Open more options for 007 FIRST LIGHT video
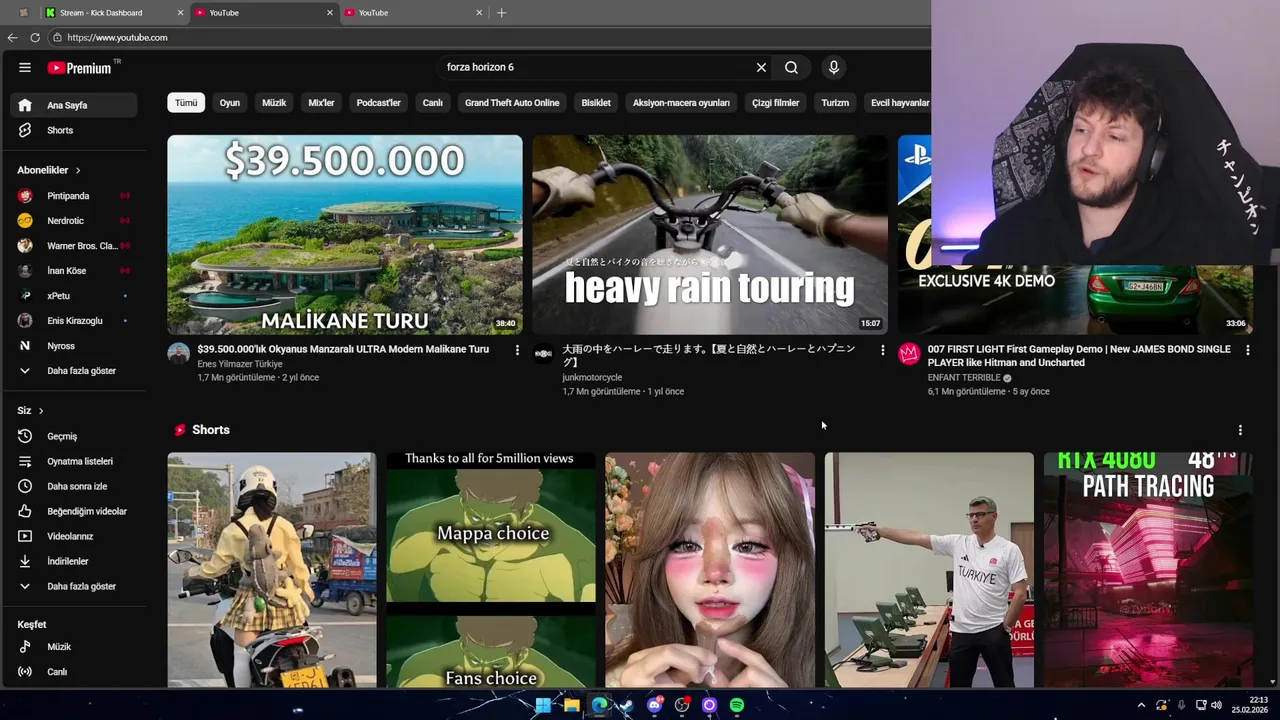Viewport: 1280px width, 720px height. (x=1247, y=350)
